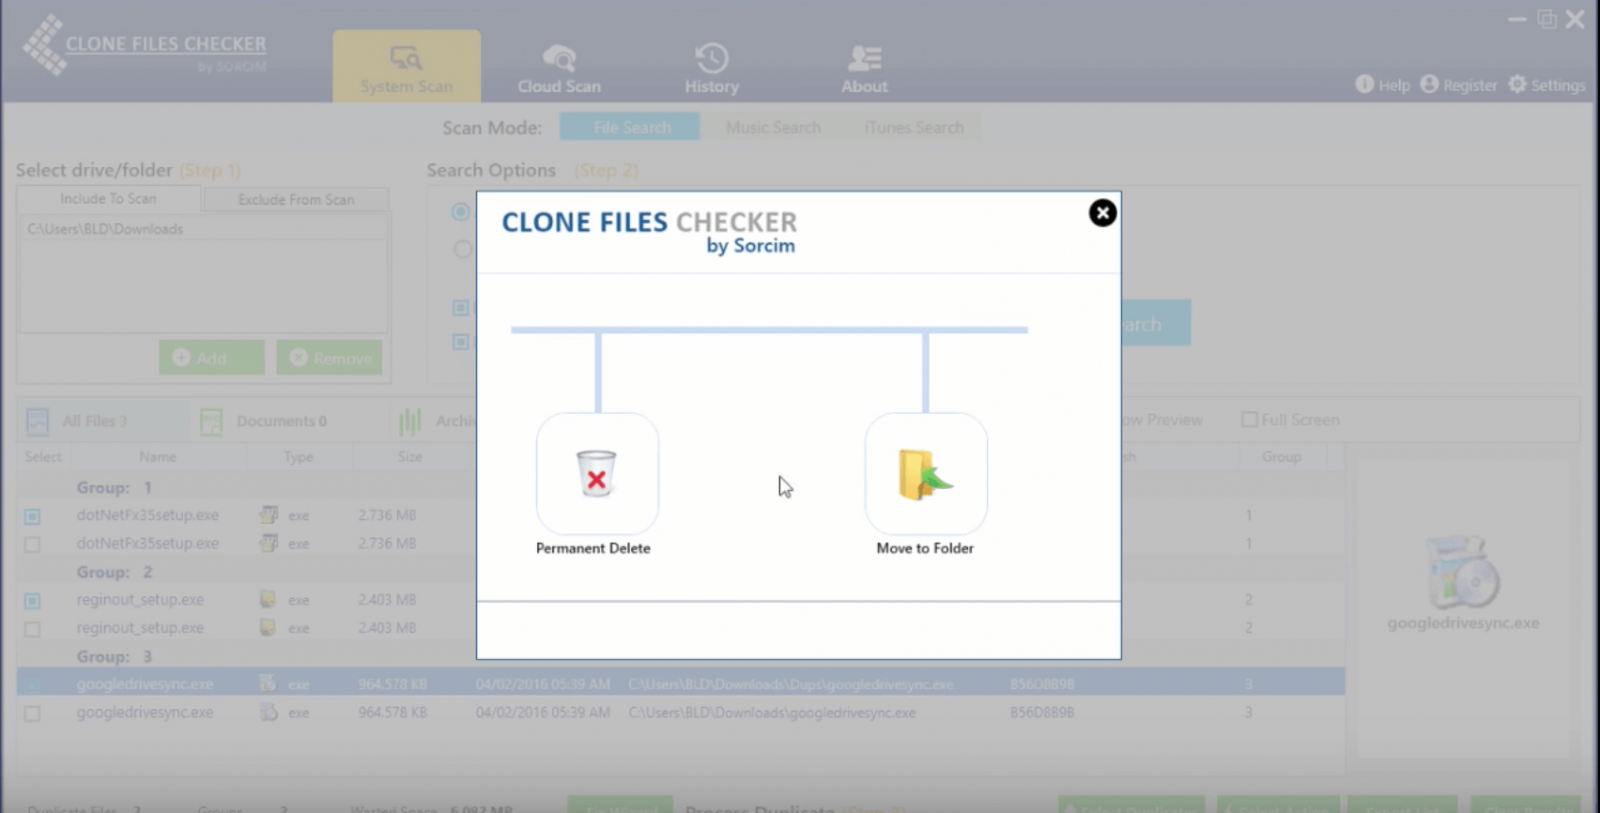
Task: Click the Select column header
Action: (43, 456)
